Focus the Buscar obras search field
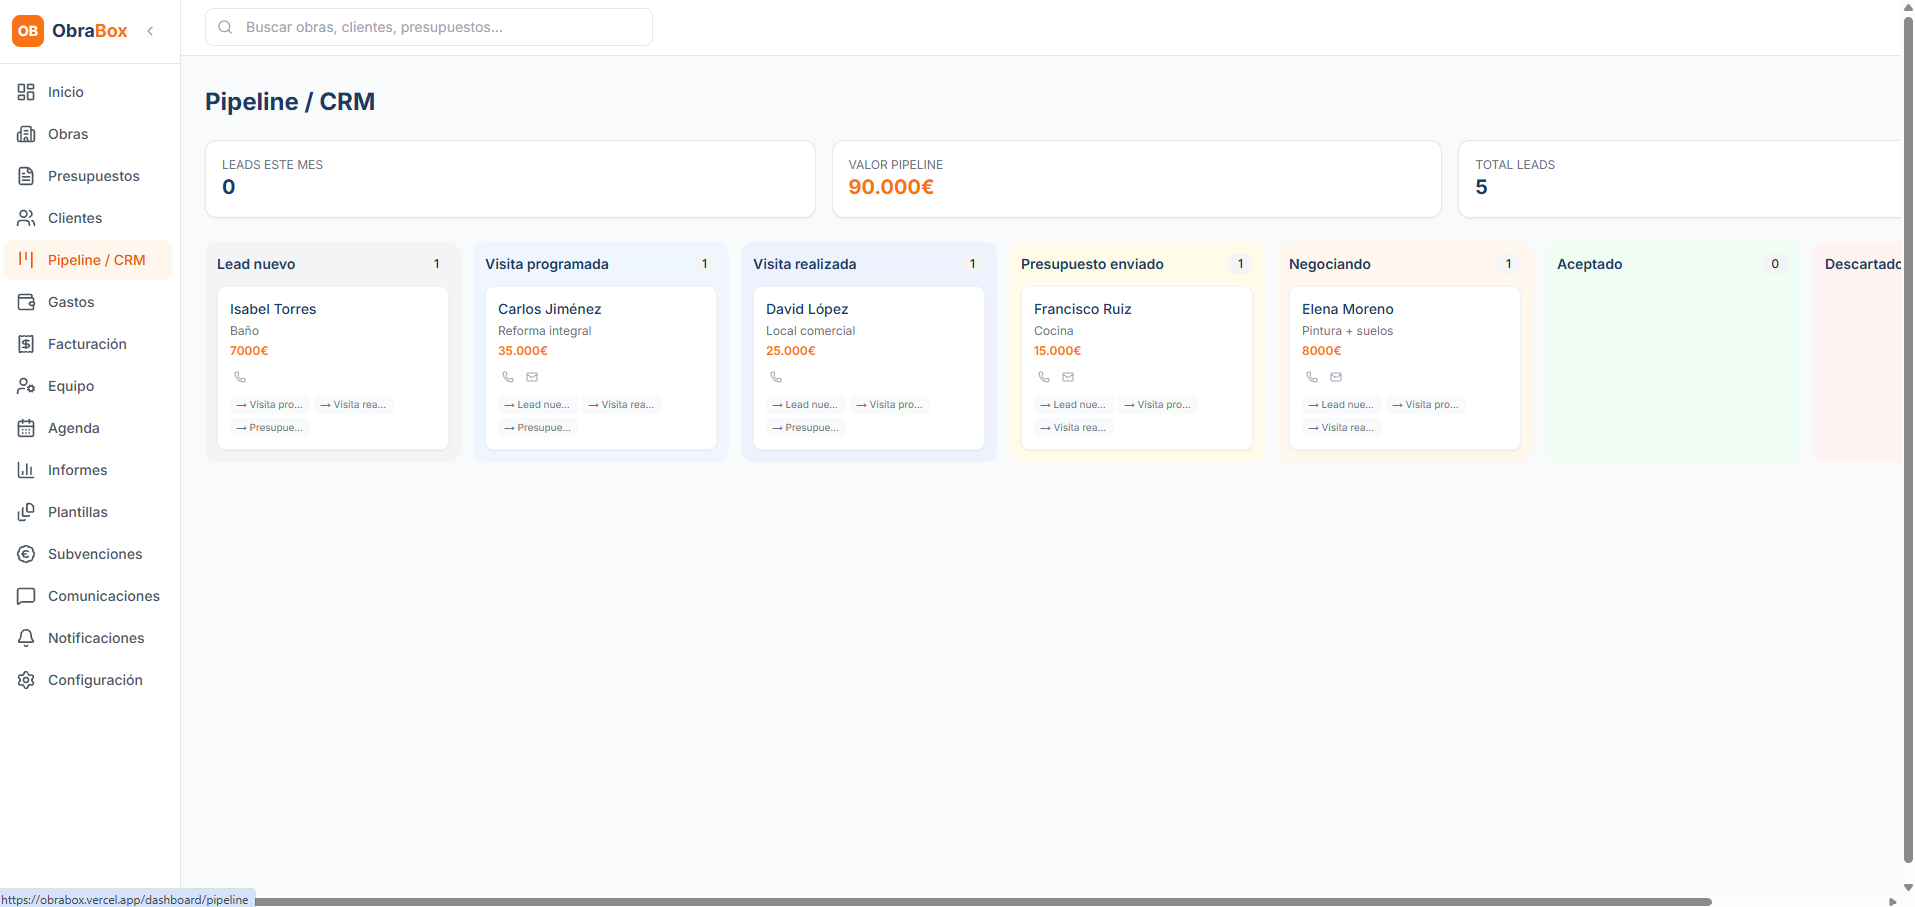Viewport: 1915px width, 907px height. 429,27
